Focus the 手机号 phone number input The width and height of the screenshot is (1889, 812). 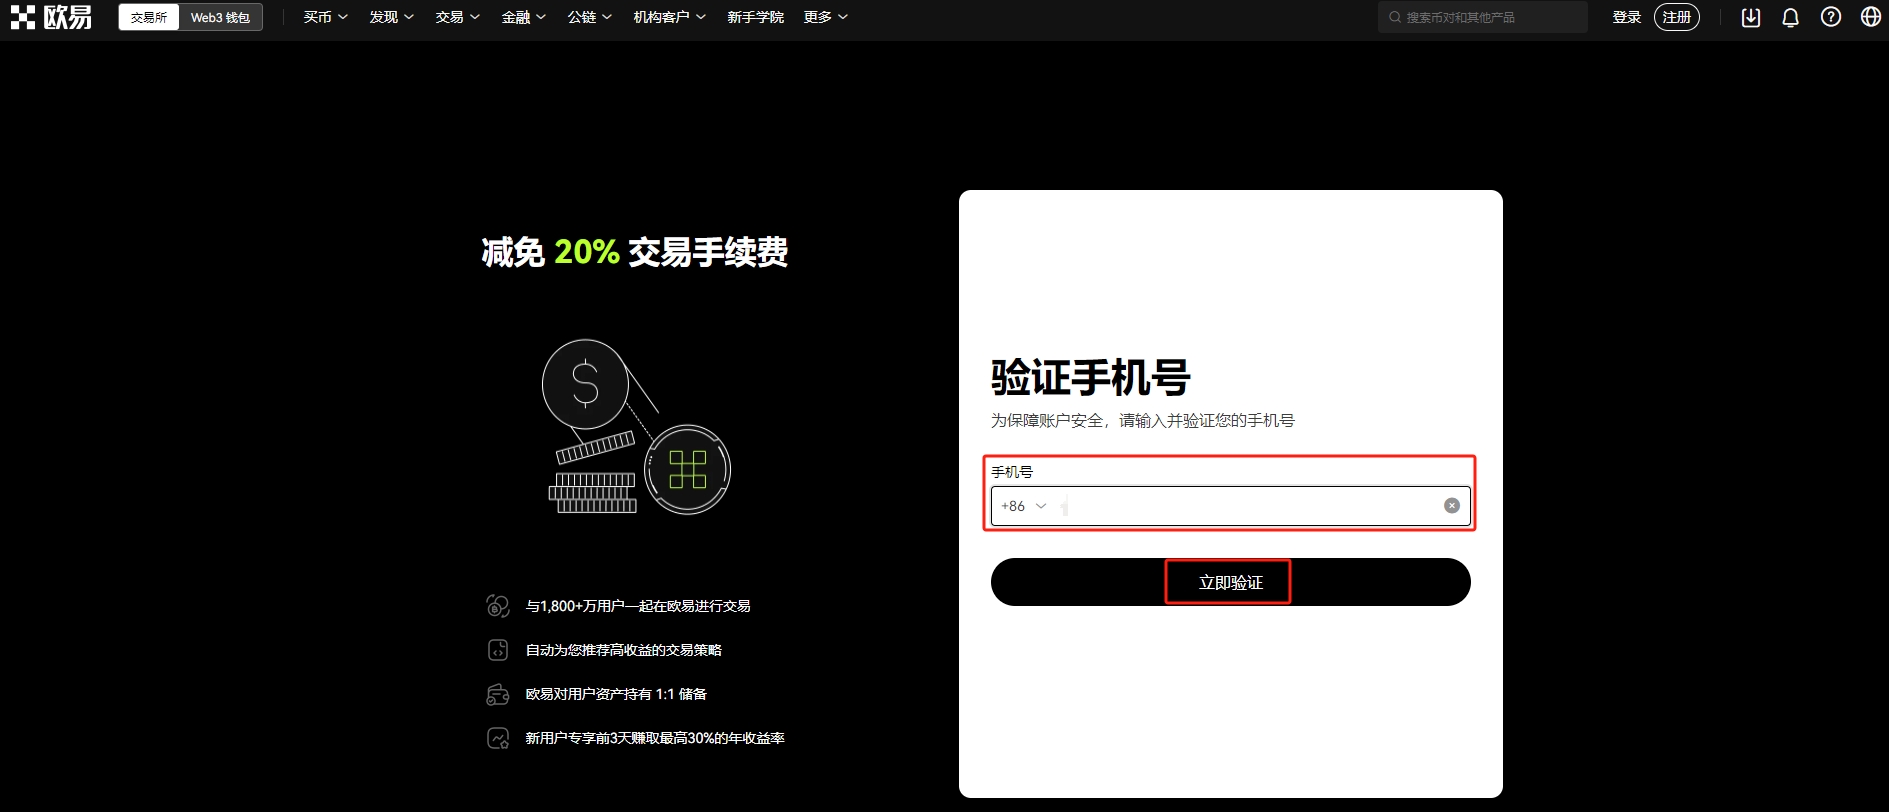1250,506
